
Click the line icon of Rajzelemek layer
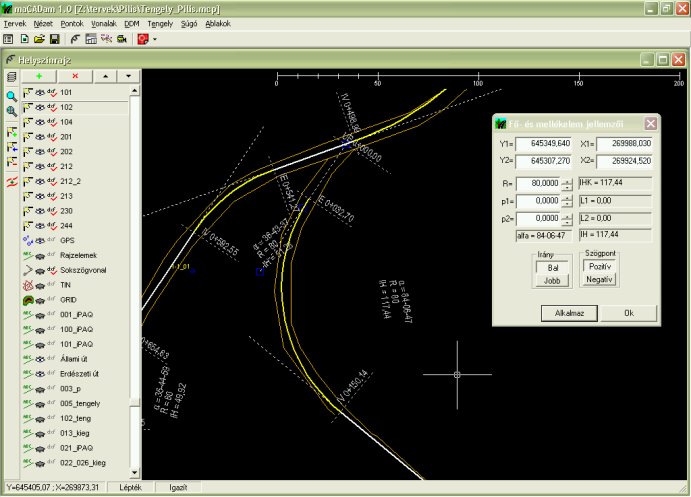[28, 256]
